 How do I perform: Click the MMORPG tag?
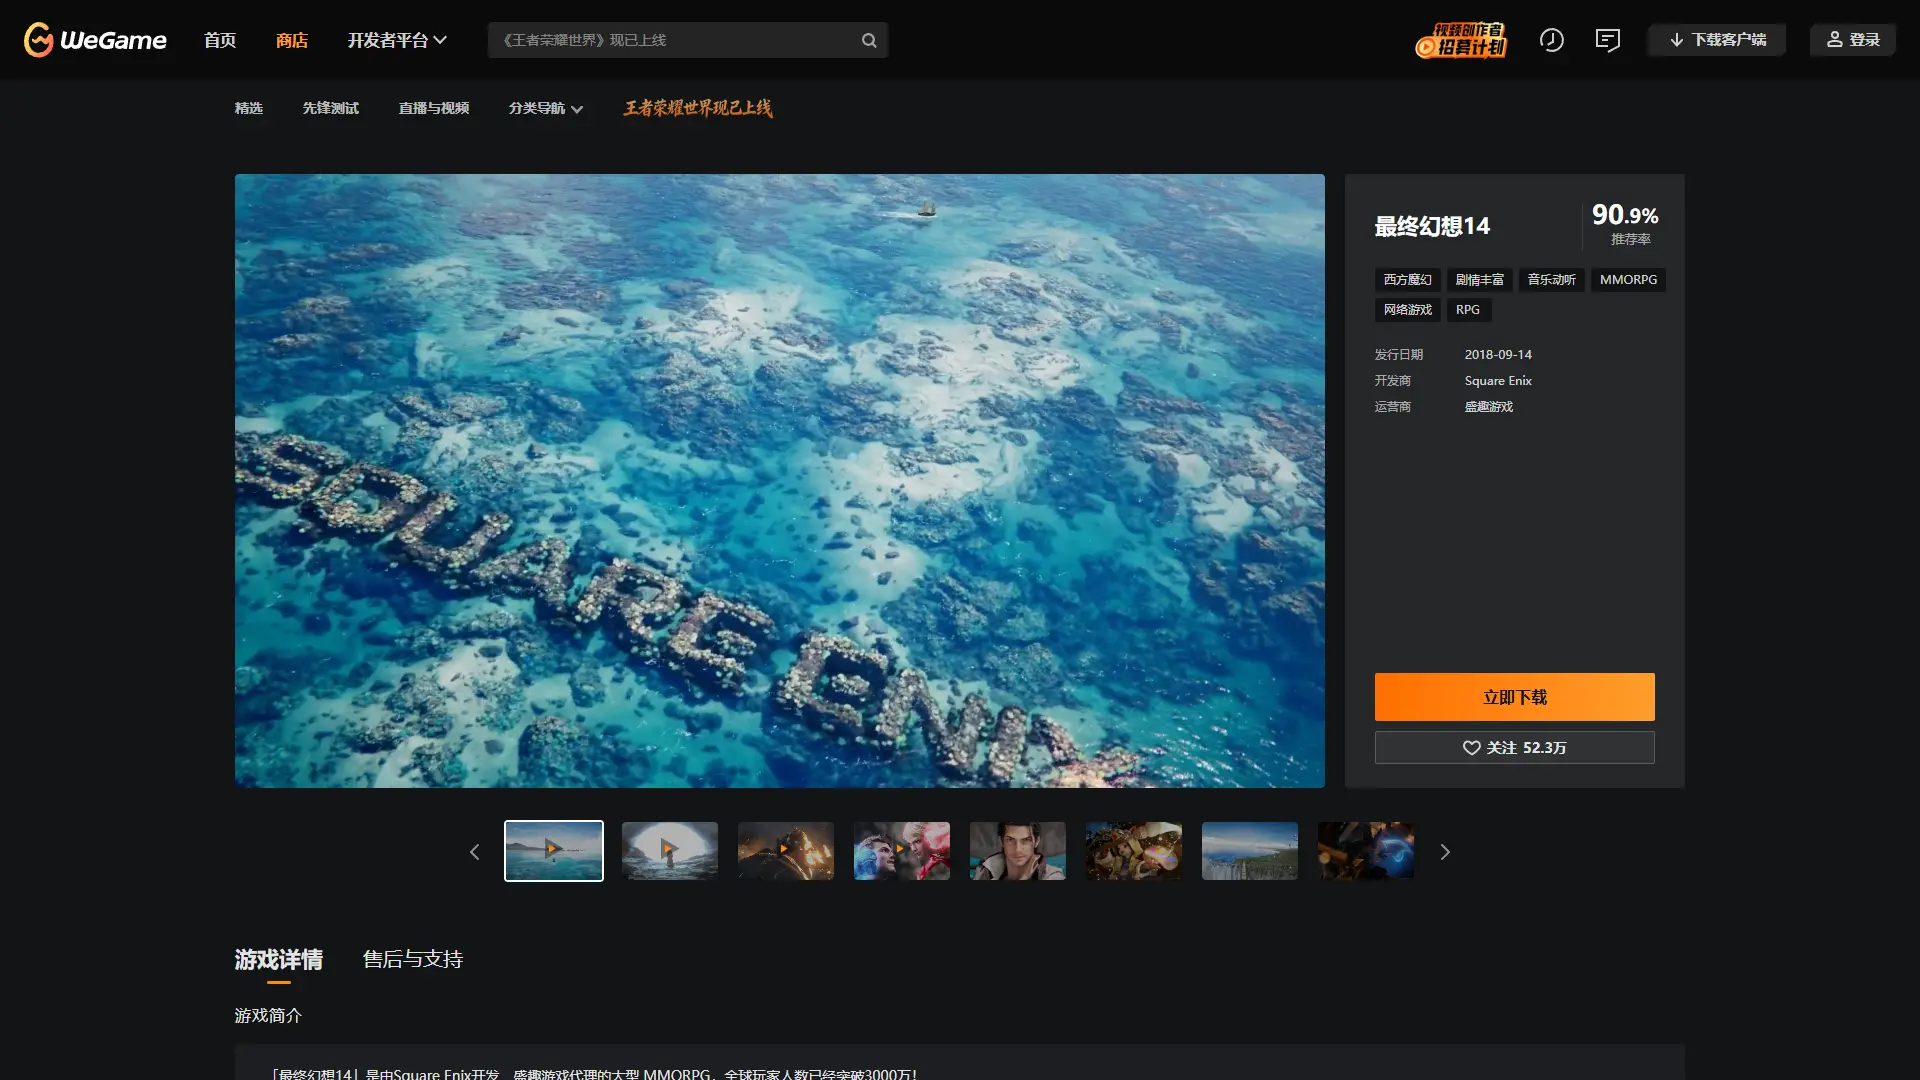coord(1627,280)
